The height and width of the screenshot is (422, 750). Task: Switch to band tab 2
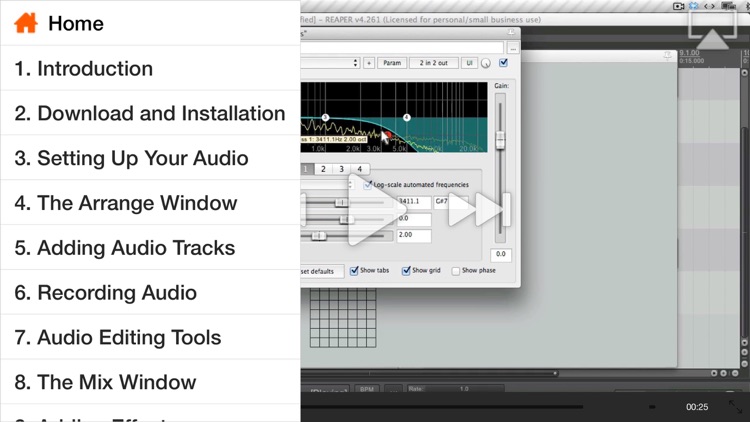[x=323, y=169]
